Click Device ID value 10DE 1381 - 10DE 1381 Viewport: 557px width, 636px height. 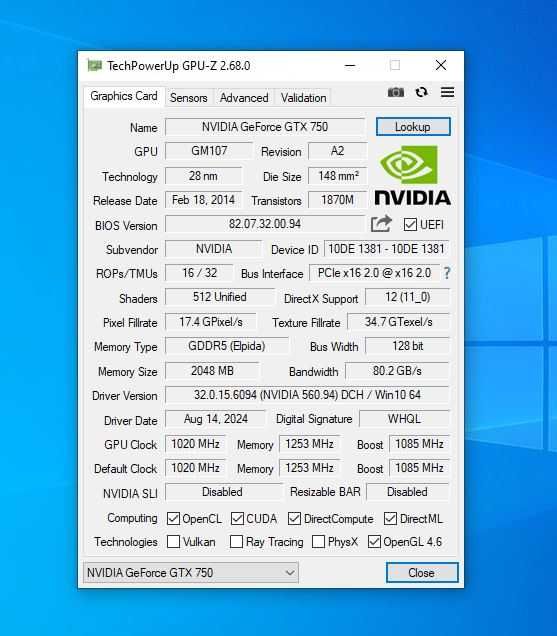387,249
